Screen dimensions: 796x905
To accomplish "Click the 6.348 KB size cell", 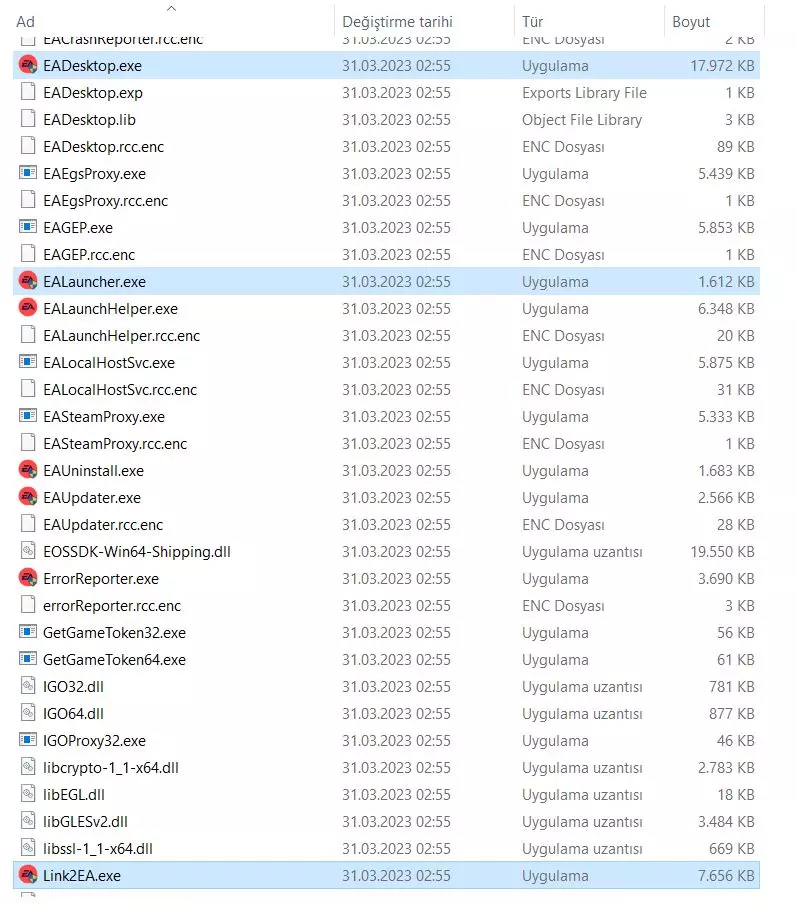I will pyautogui.click(x=726, y=309).
